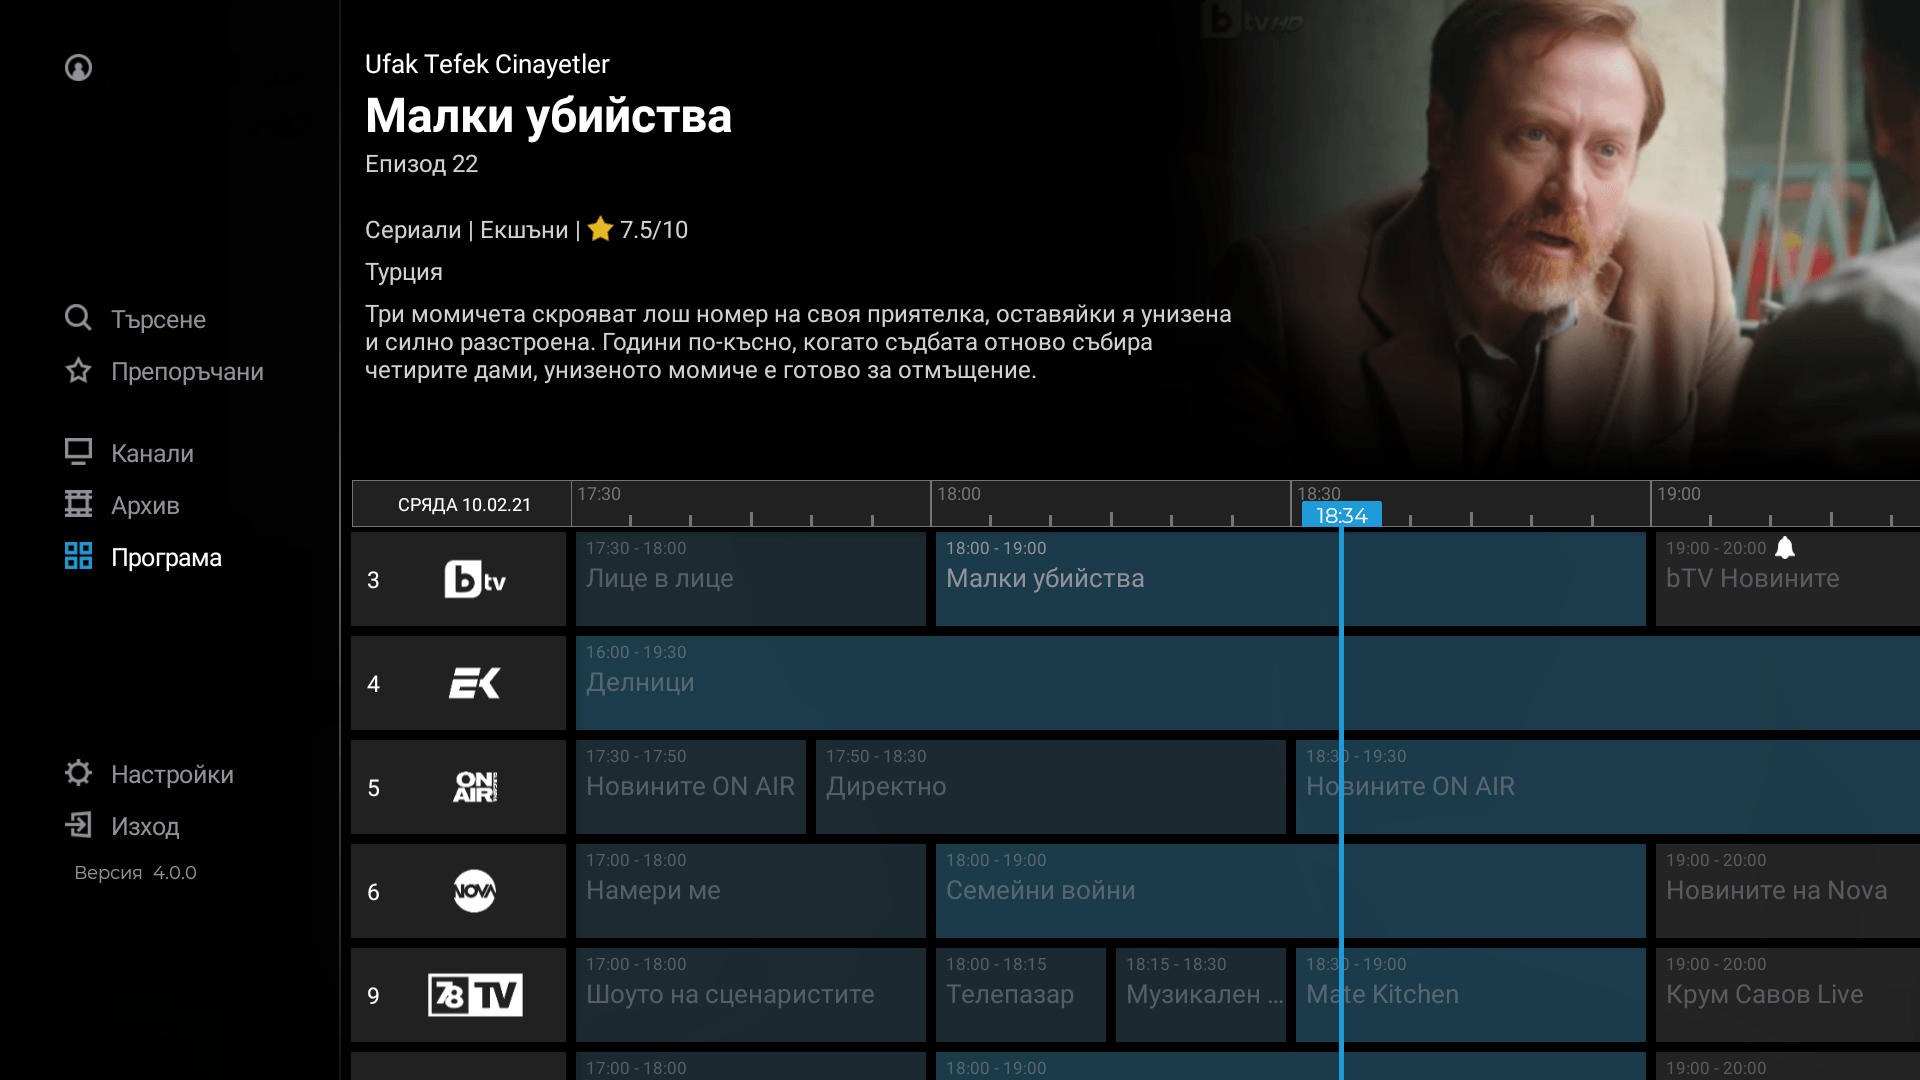This screenshot has width=1920, height=1080.
Task: Open the profile avatar in the top-left corner
Action: click(77, 67)
